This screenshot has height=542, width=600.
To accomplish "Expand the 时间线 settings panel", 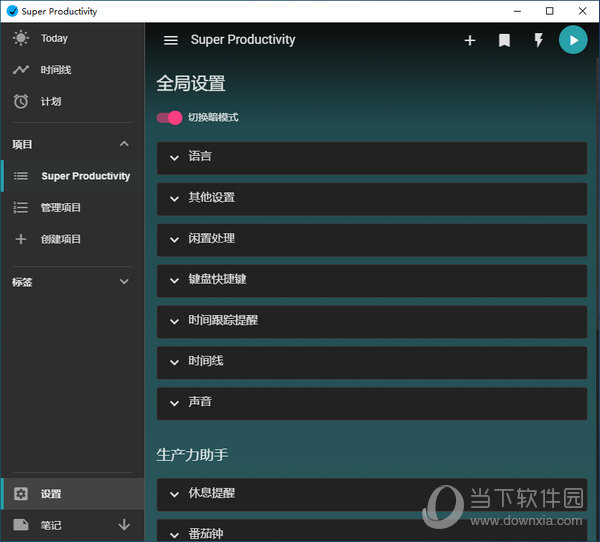I will pos(372,363).
